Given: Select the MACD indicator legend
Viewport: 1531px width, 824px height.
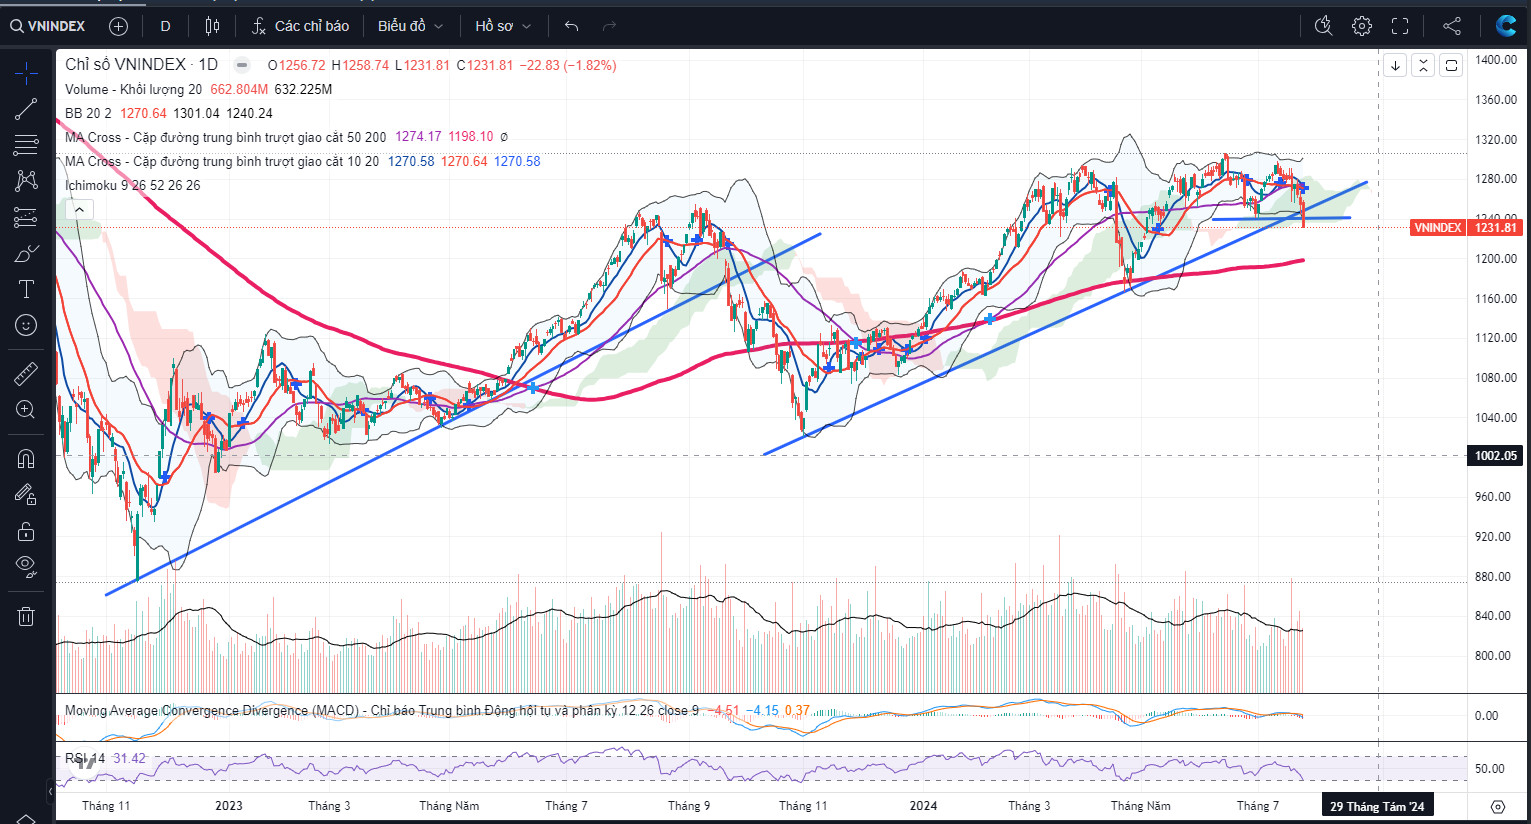Looking at the screenshot, I should pyautogui.click(x=382, y=711).
